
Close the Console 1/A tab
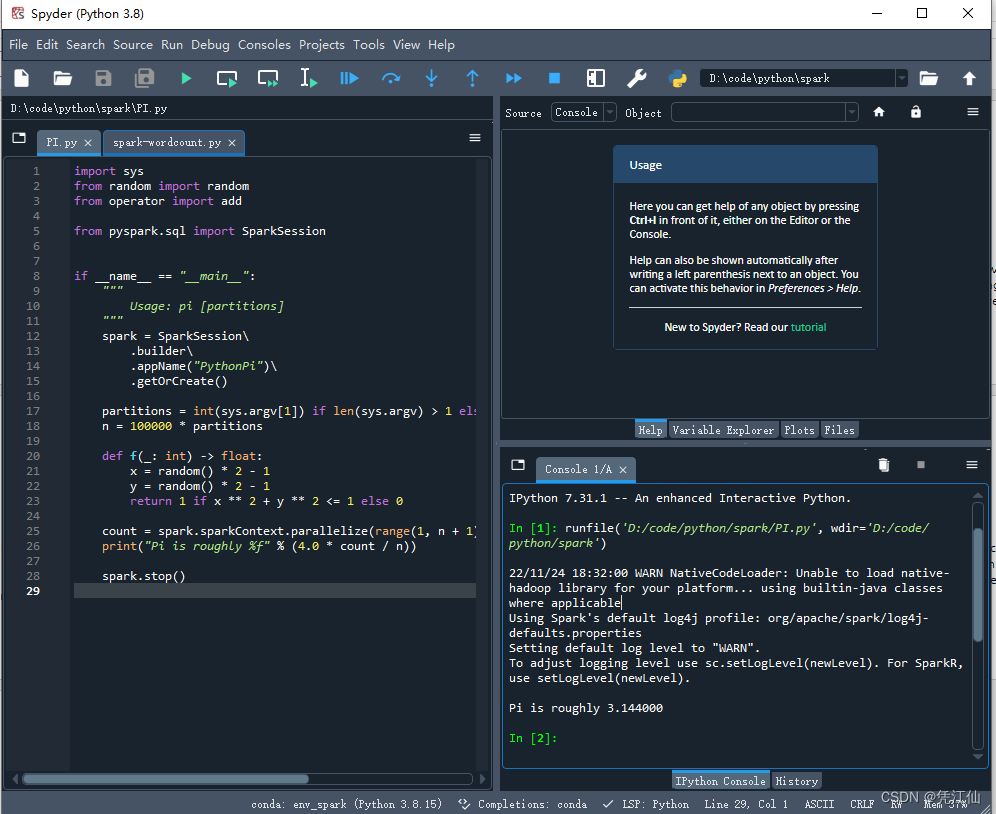(x=623, y=470)
